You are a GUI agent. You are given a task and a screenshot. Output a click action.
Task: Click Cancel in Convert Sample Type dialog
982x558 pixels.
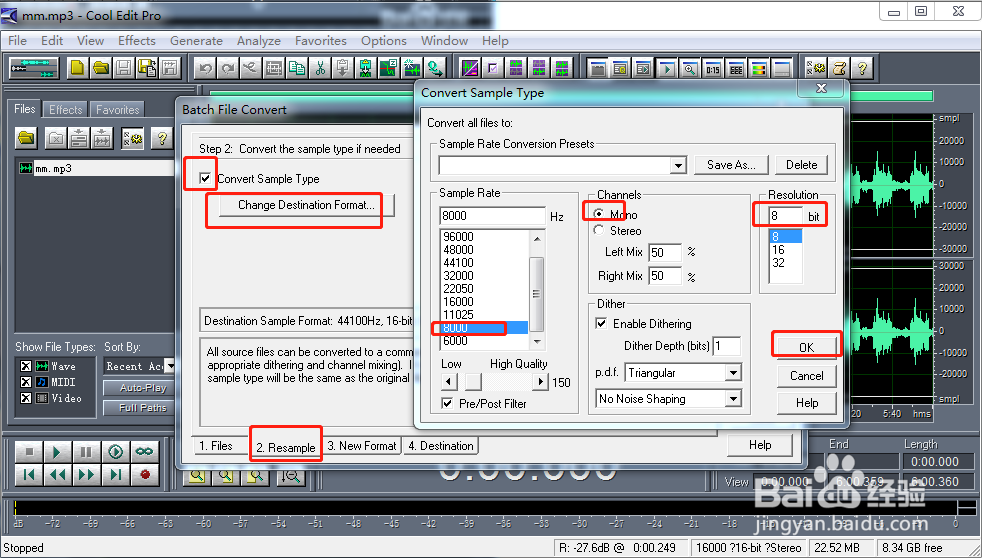tap(807, 376)
